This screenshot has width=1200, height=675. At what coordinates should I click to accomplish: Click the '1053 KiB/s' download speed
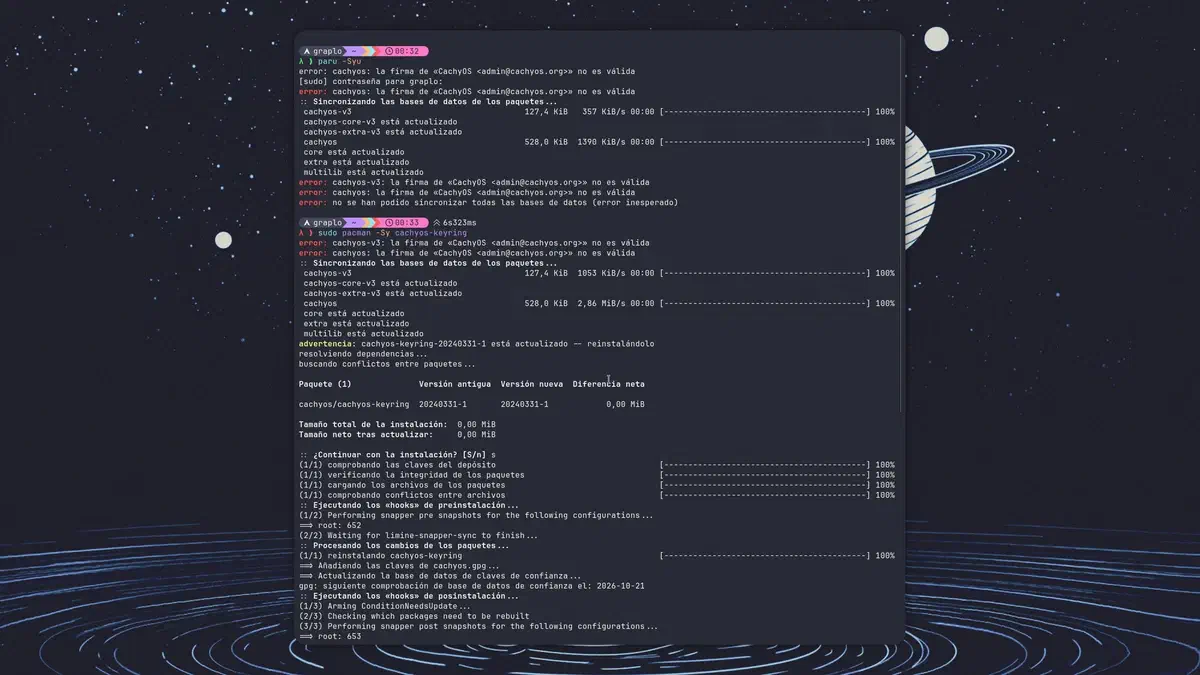pyautogui.click(x=602, y=273)
